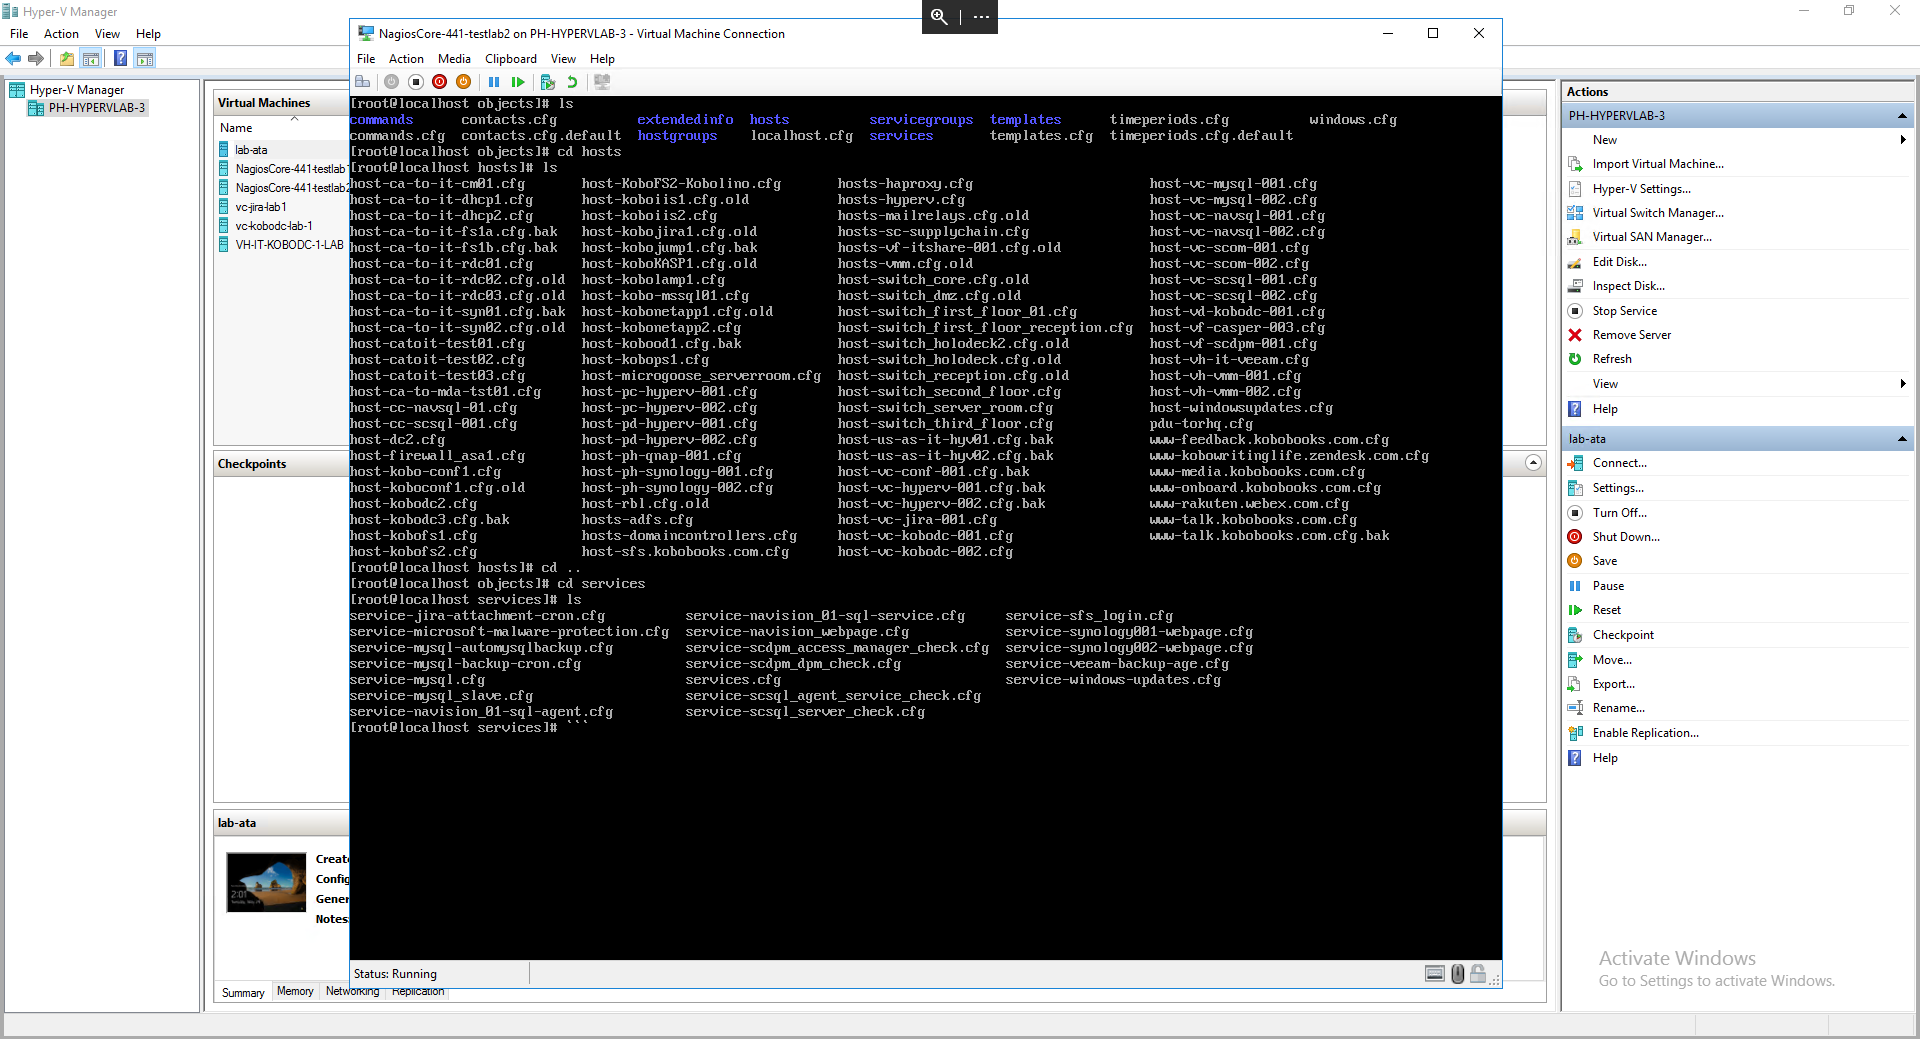1920x1039 pixels.
Task: Click Inspect Disk... action
Action: 1629,286
